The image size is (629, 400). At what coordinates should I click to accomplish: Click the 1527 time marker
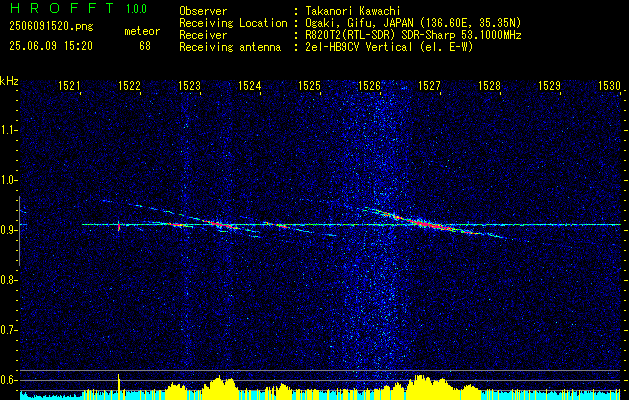pos(429,85)
